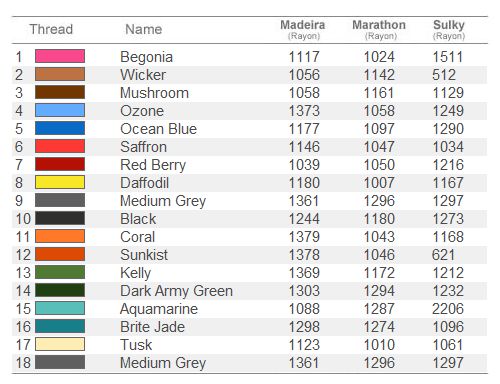
Task: Select the yellow Daffodil color swatch
Action: 60,182
